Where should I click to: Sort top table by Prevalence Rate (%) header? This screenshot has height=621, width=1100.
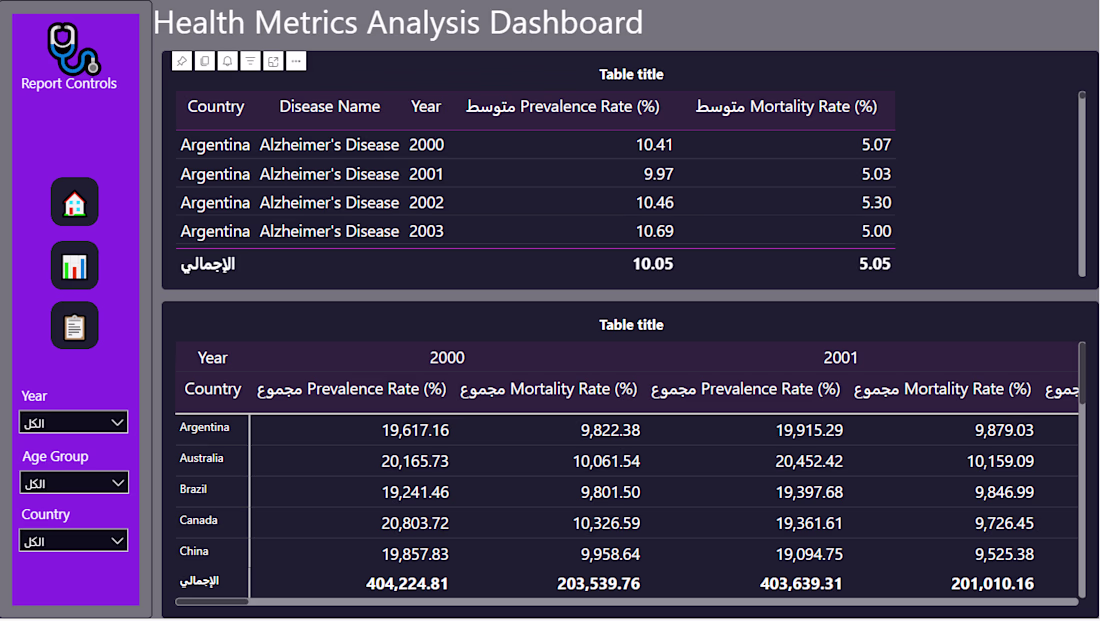563,107
